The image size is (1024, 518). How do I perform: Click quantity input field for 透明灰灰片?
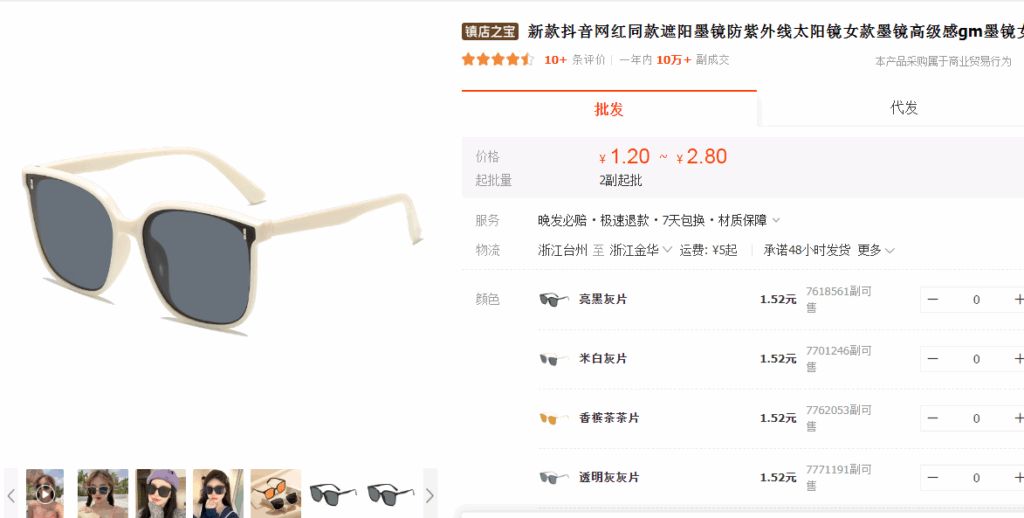tap(976, 478)
